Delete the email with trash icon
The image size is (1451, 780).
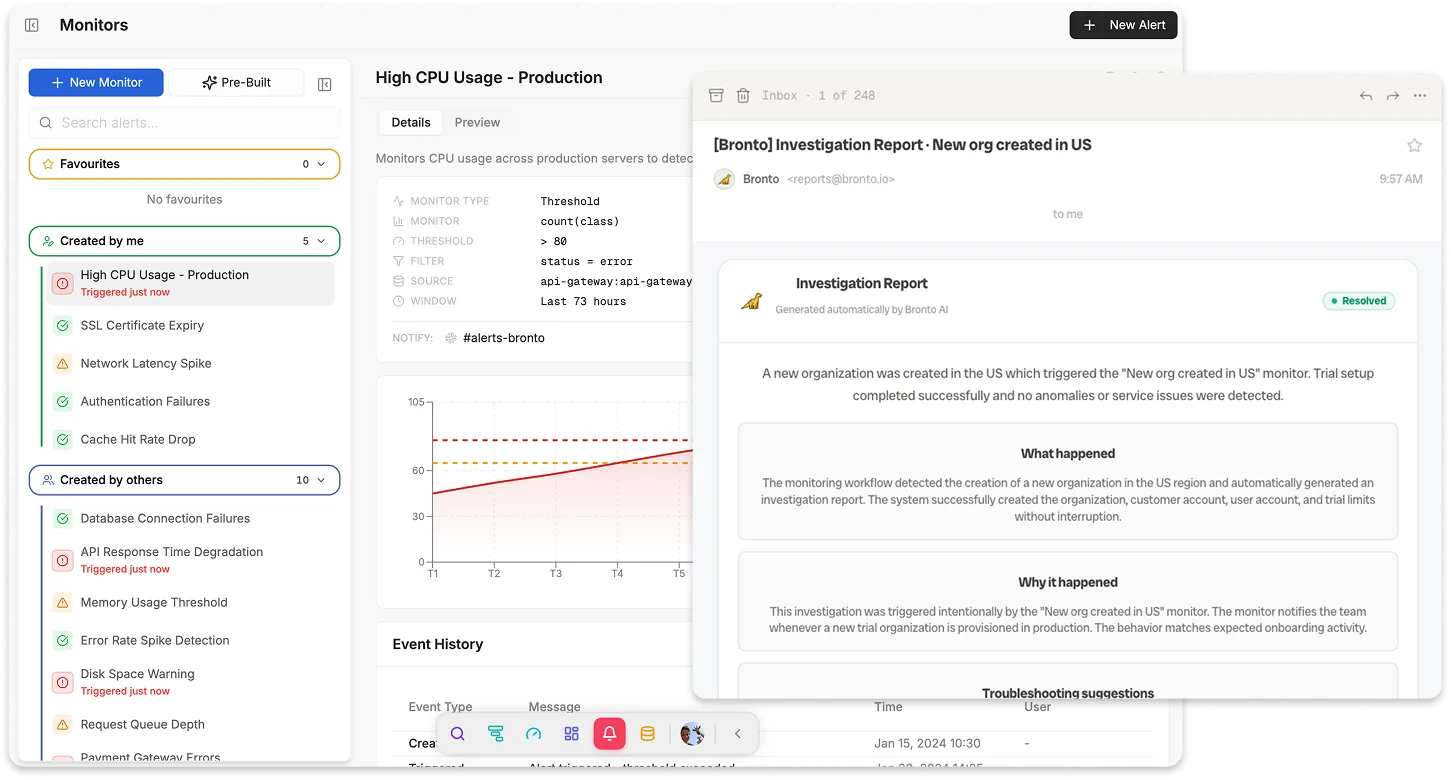pyautogui.click(x=743, y=95)
